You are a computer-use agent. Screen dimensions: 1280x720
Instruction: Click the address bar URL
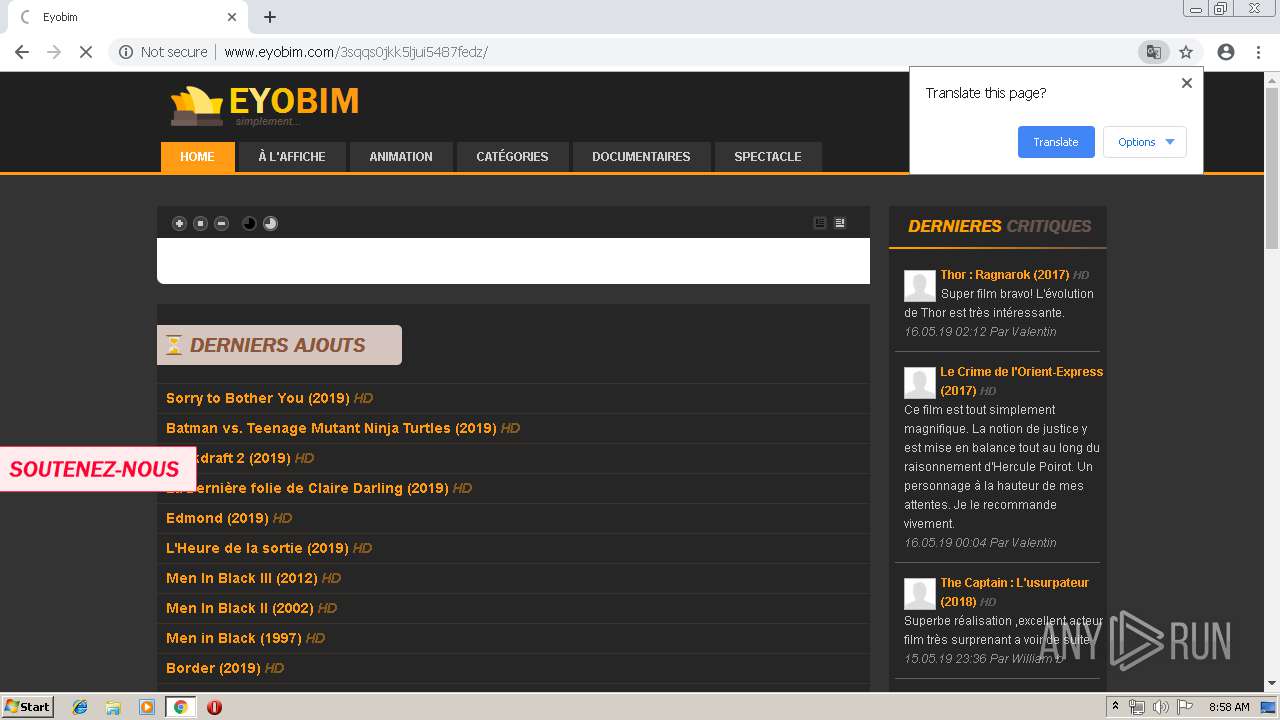(356, 52)
